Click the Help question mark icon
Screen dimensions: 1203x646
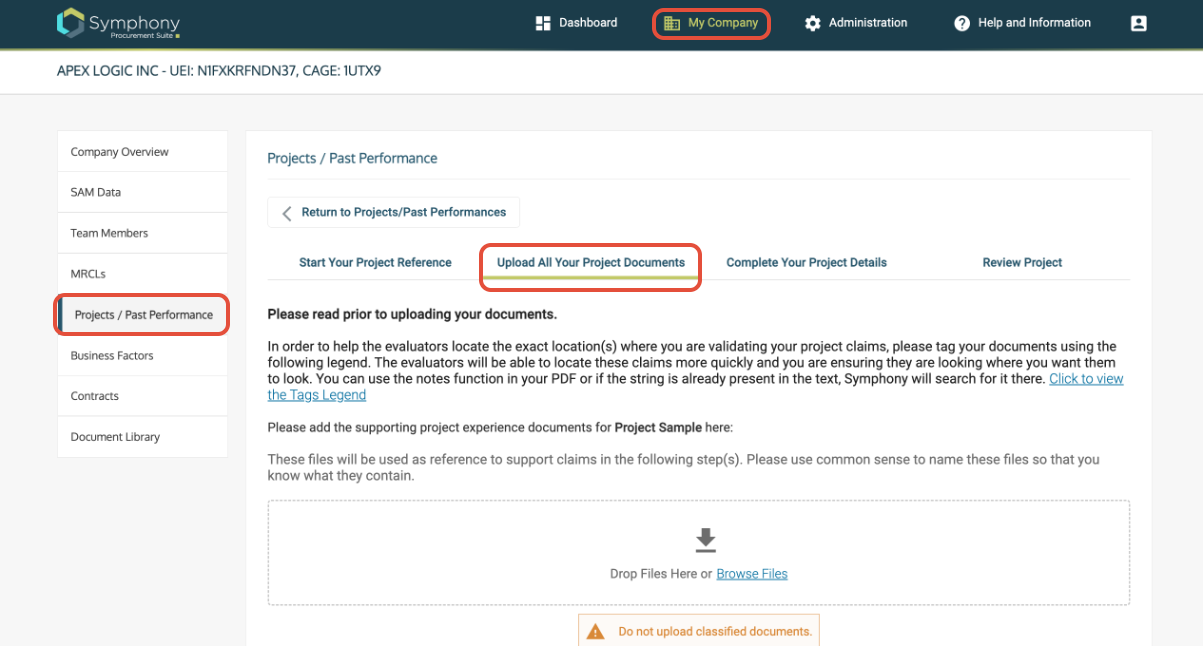point(962,23)
